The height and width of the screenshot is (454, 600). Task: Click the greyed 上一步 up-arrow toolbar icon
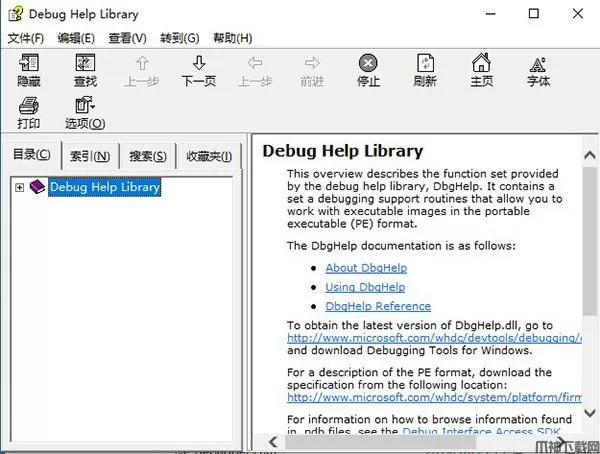(142, 70)
